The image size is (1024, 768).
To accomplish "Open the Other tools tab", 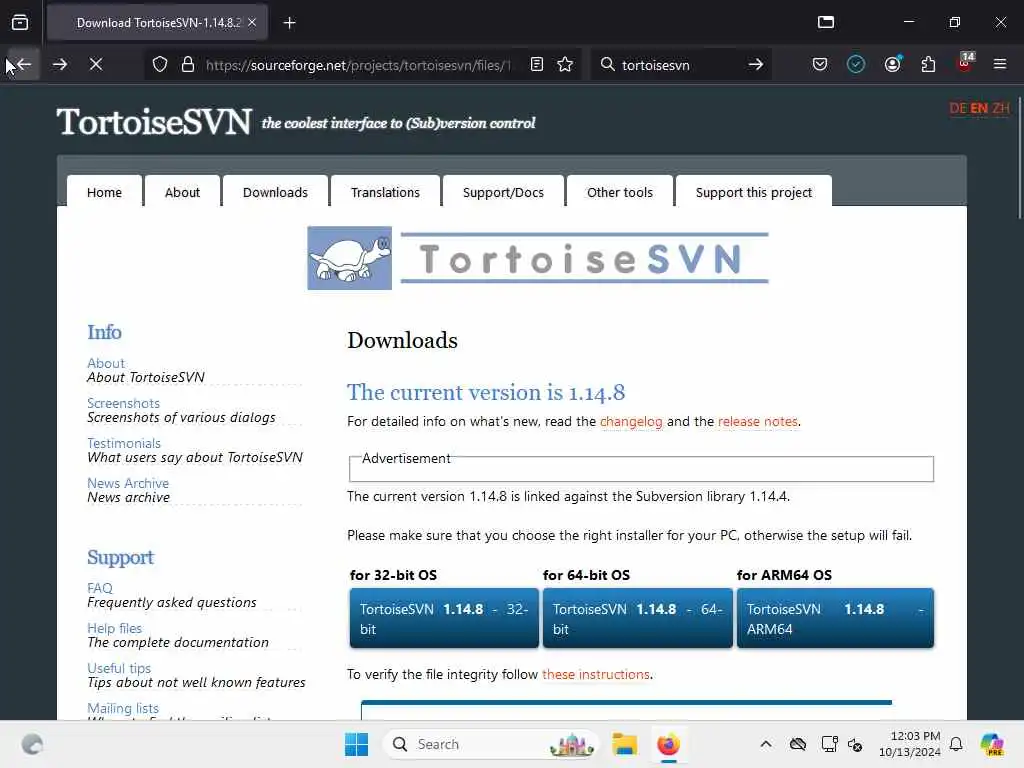I will pyautogui.click(x=620, y=192).
